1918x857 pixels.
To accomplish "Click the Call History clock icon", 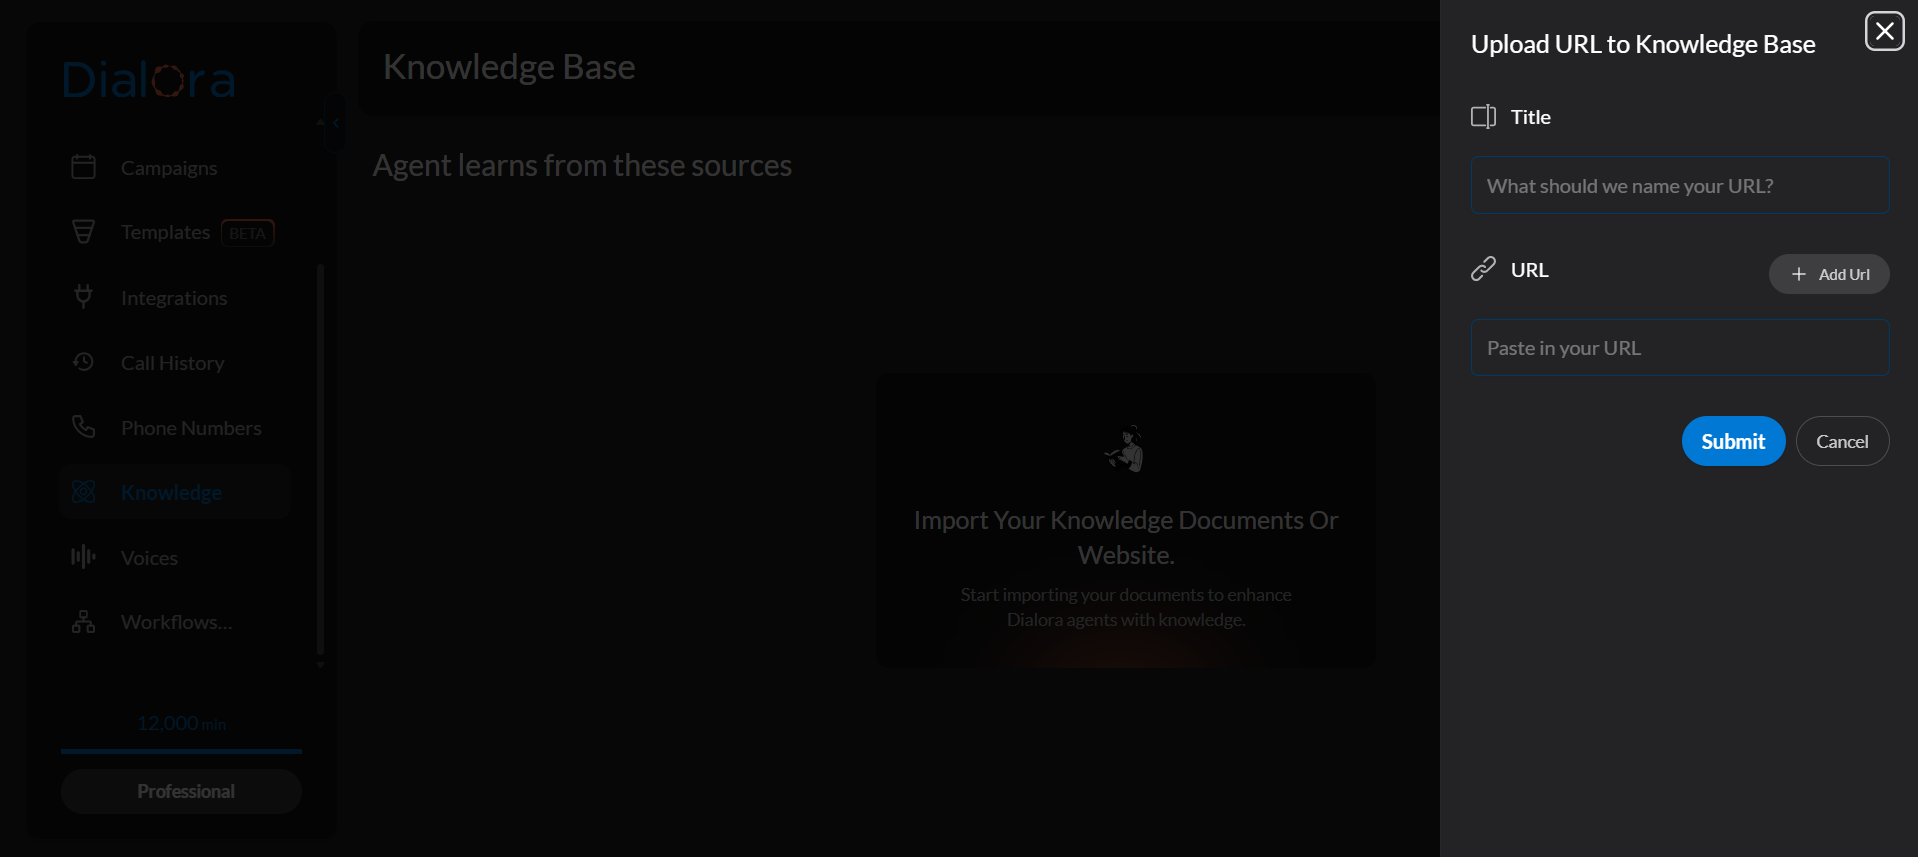I will (x=84, y=362).
